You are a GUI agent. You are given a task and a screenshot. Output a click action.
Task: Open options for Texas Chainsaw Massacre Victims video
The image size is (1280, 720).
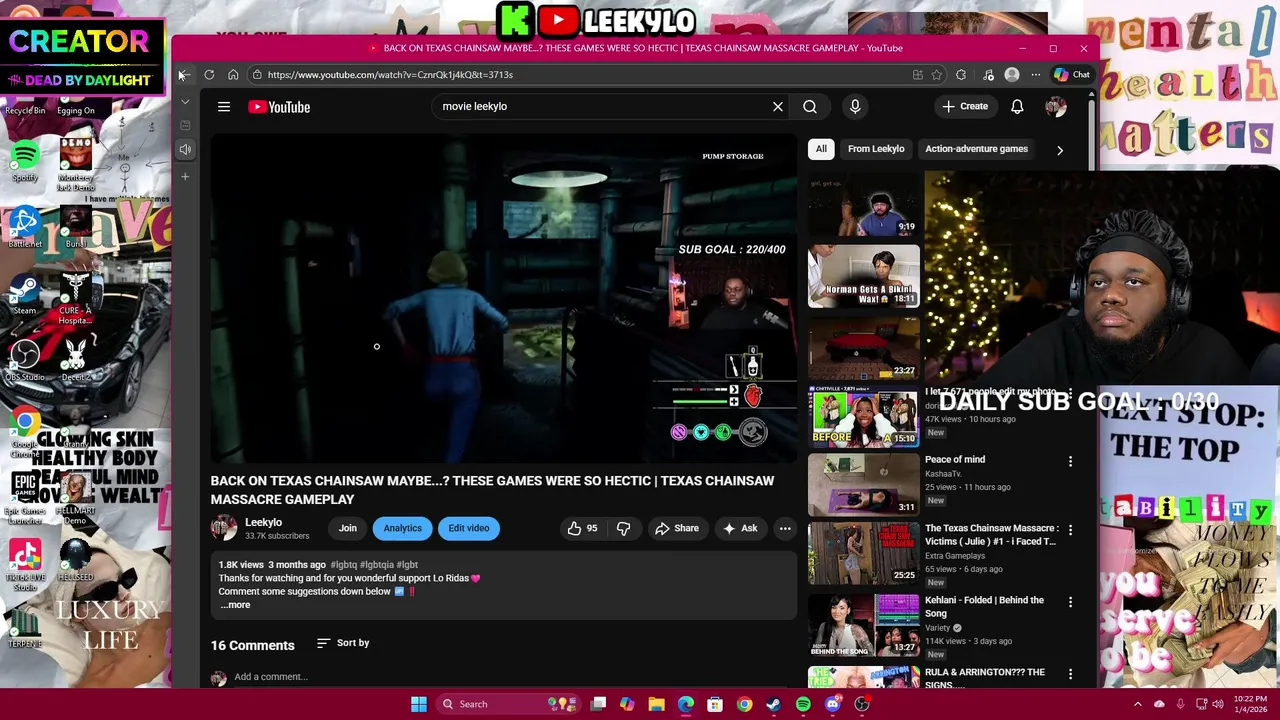click(x=1070, y=529)
